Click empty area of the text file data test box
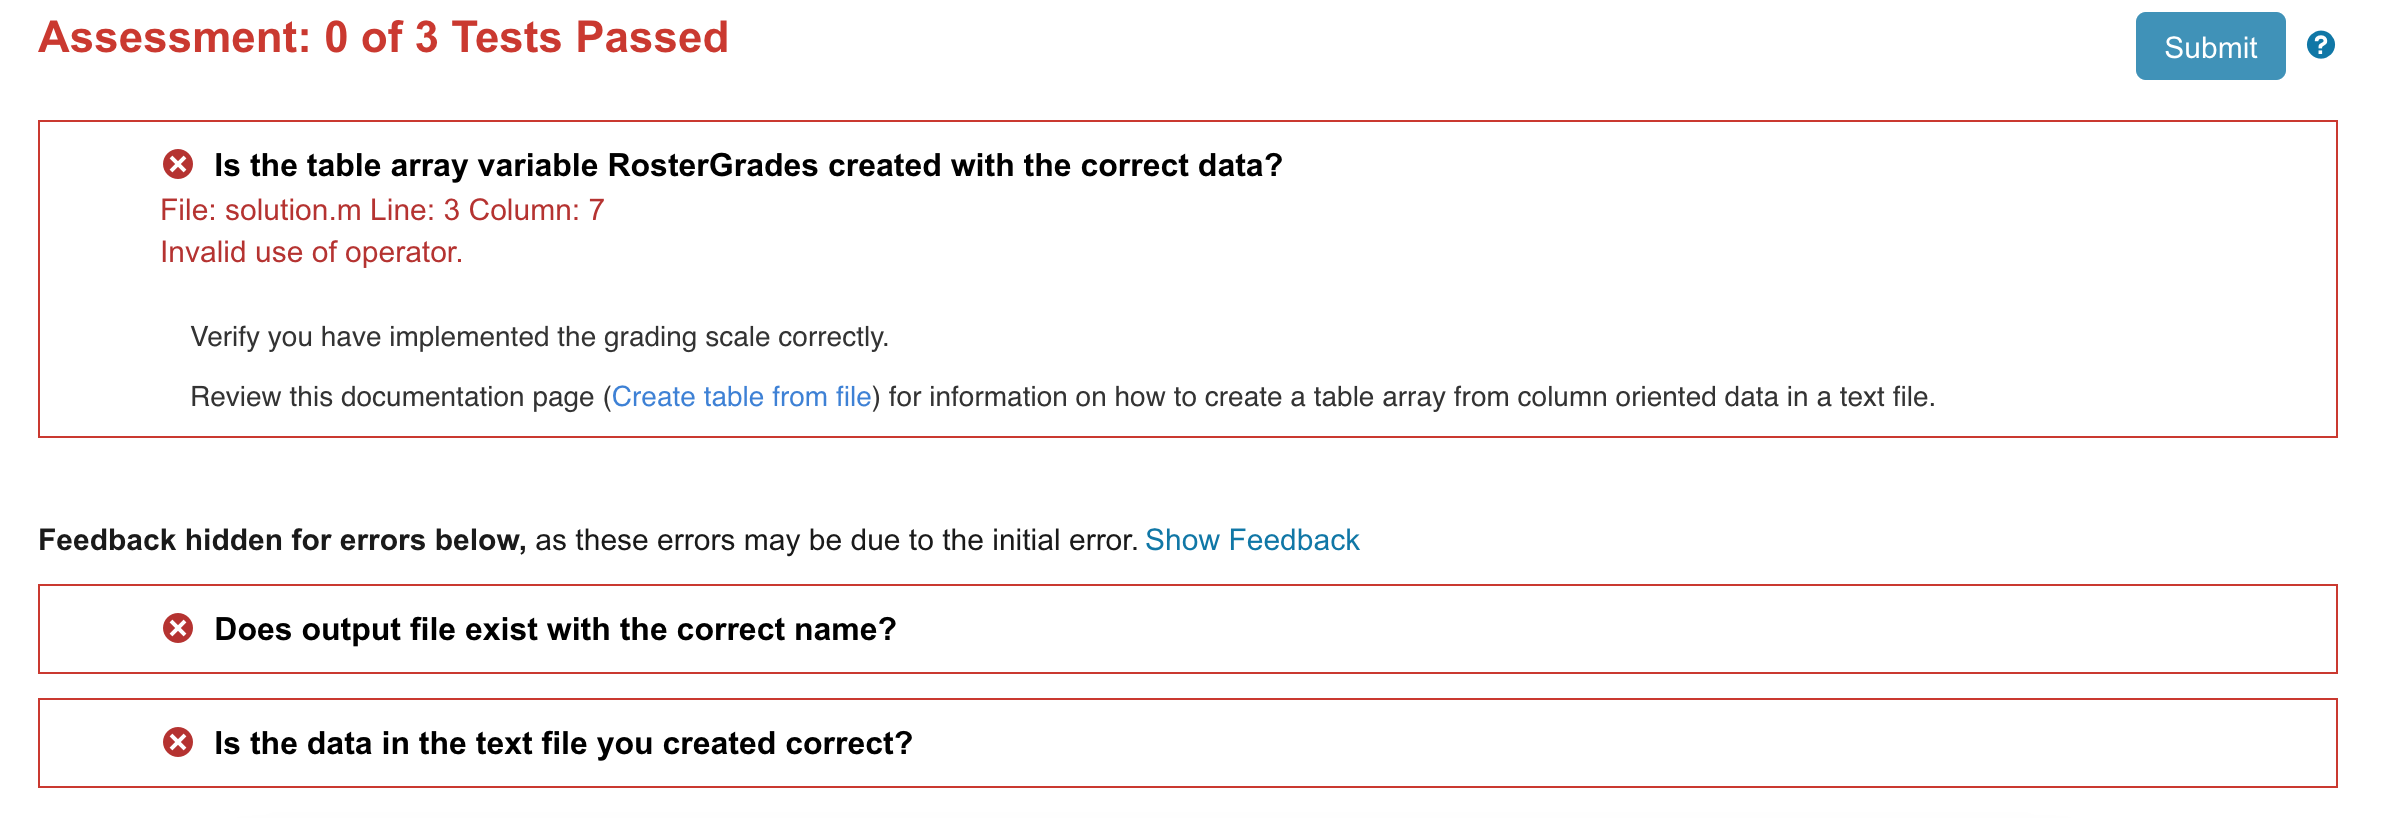The height and width of the screenshot is (818, 2402). coord(1600,743)
